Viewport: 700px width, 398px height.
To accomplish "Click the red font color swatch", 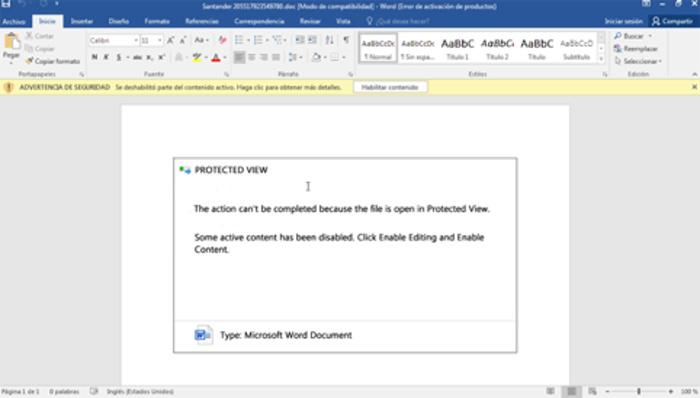I will [216, 57].
